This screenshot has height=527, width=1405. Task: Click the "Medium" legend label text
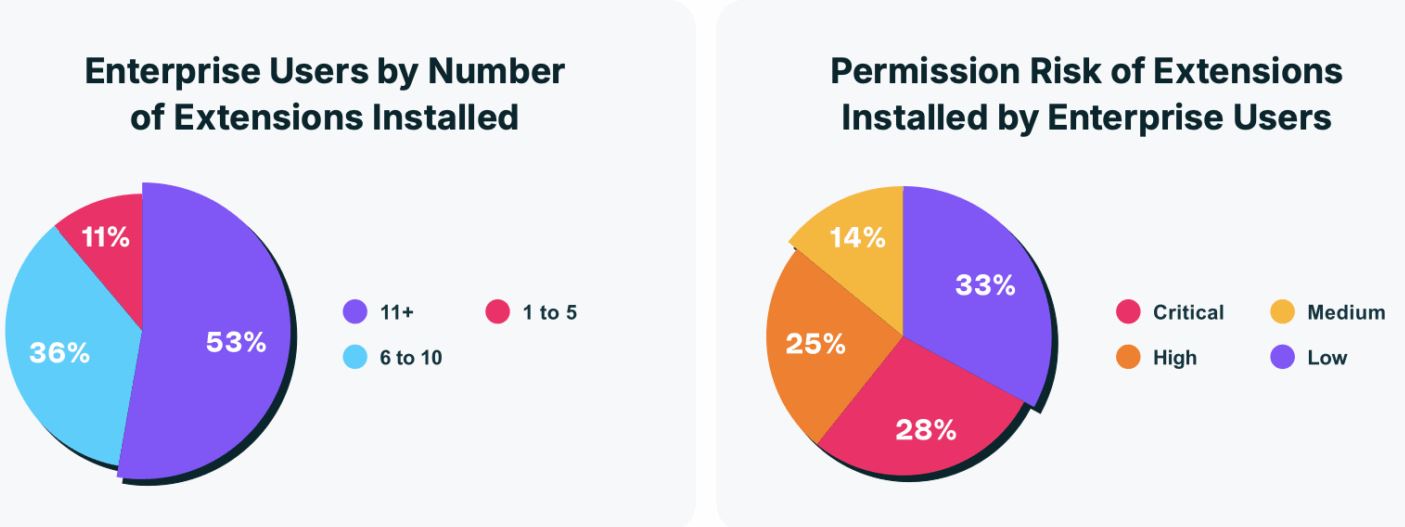coord(1346,313)
